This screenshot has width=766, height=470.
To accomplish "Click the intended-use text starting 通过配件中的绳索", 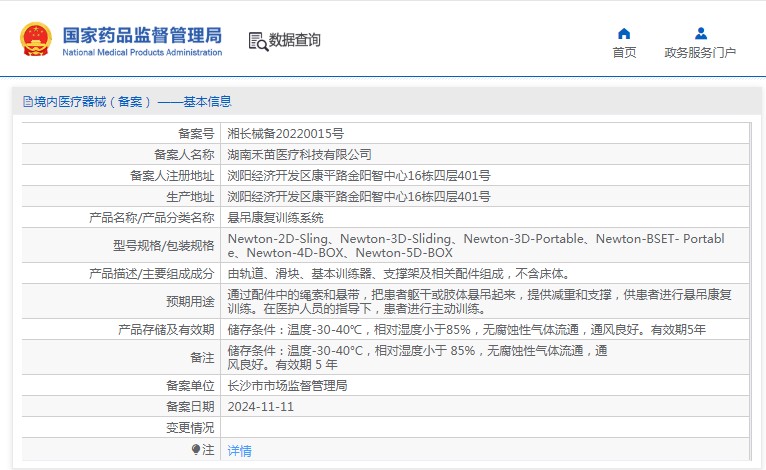I will tap(479, 301).
